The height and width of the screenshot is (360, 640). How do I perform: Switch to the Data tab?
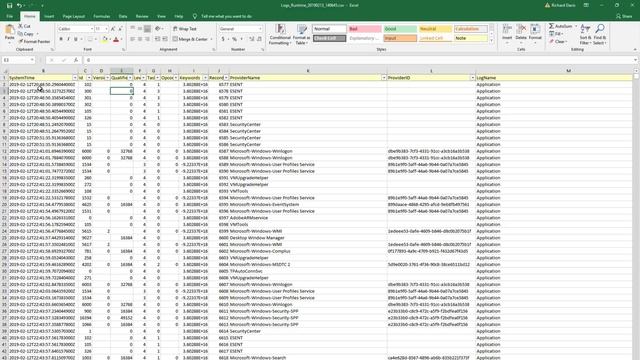coord(123,16)
